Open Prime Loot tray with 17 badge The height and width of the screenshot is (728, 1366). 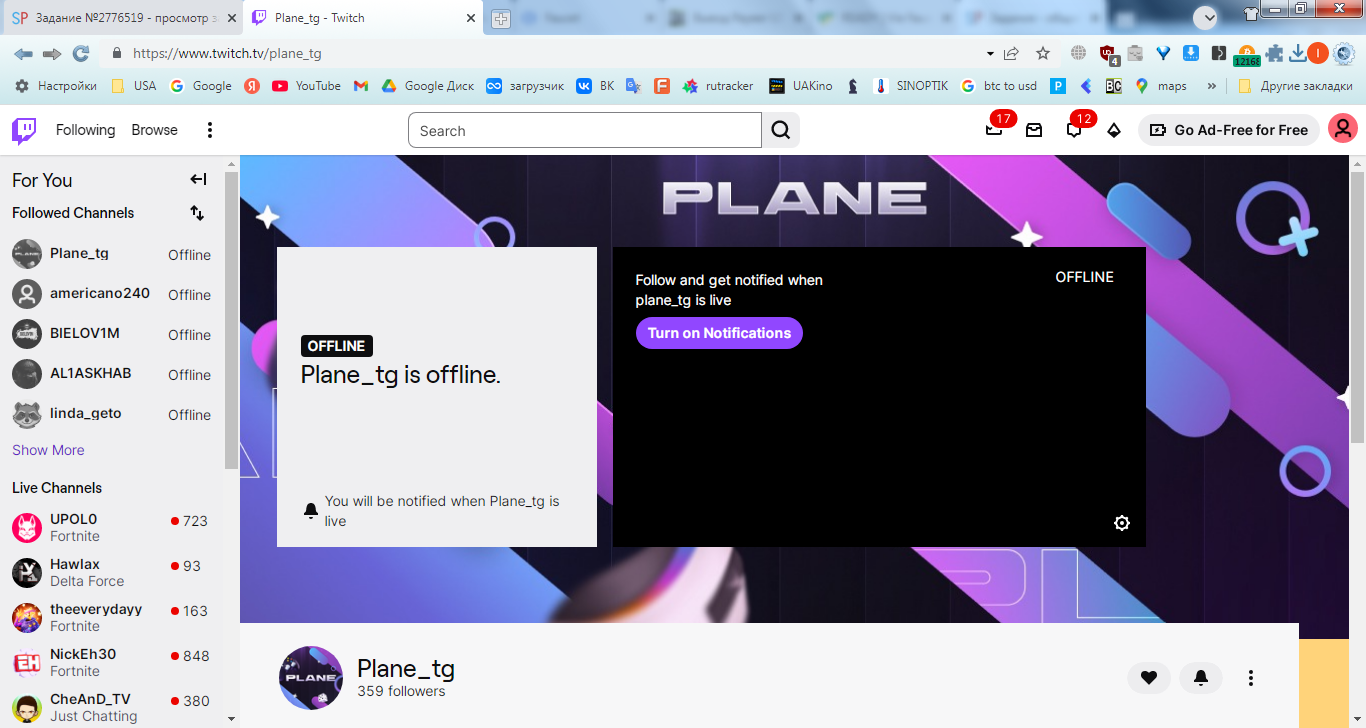994,130
